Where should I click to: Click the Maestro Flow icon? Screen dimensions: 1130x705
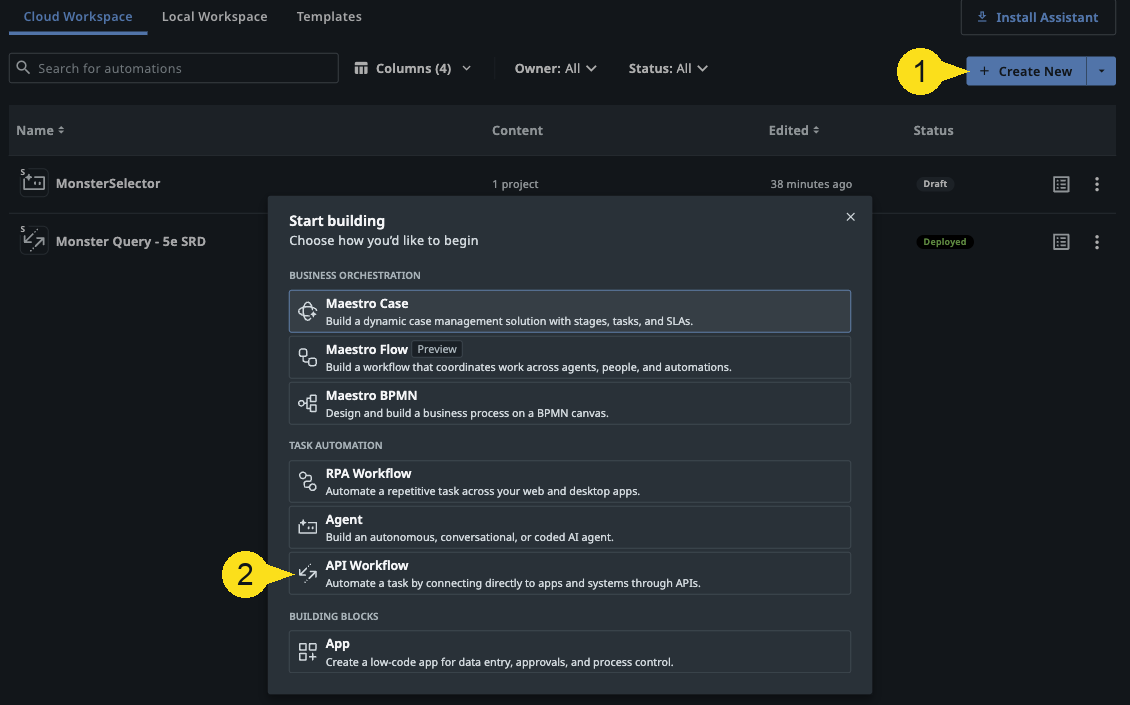308,358
